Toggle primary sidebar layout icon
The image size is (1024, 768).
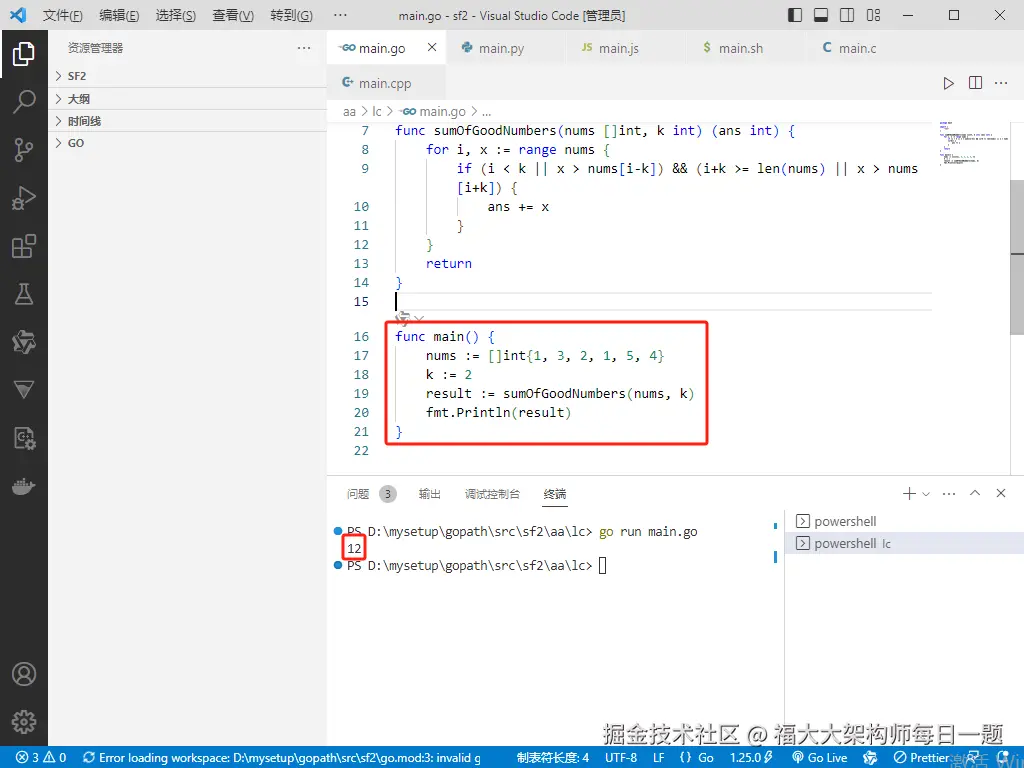pos(795,15)
